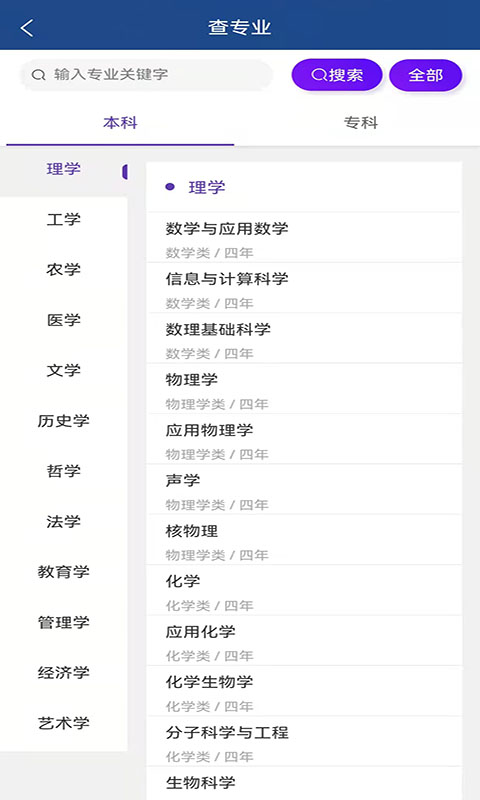
Task: Open the 化学 major entry
Action: [x=304, y=591]
